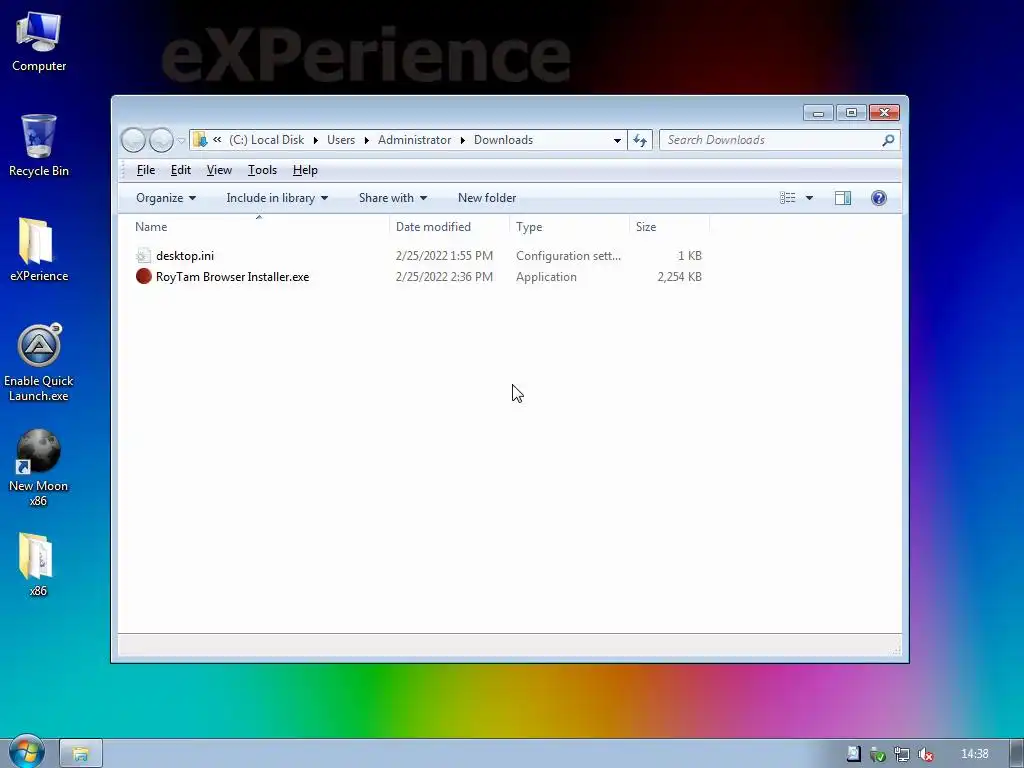This screenshot has height=768, width=1024.
Task: Click date 2/25/2022 1:55 PM
Action: (444, 256)
